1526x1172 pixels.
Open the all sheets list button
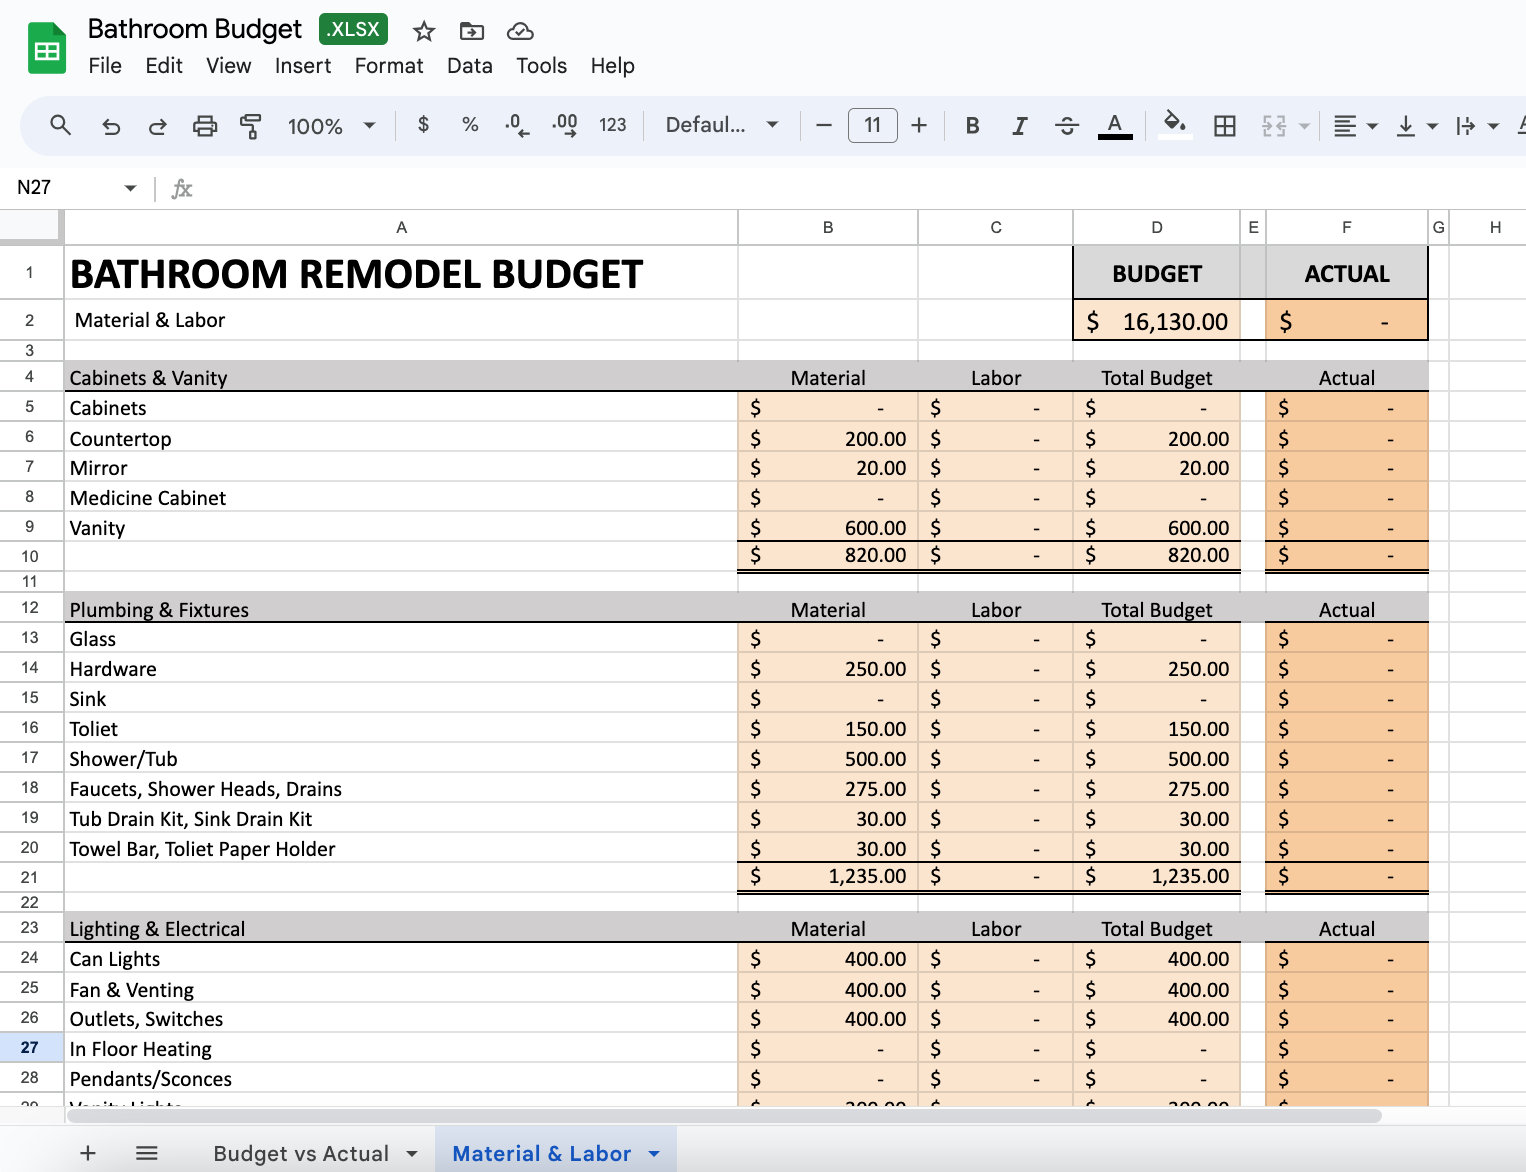tap(146, 1153)
